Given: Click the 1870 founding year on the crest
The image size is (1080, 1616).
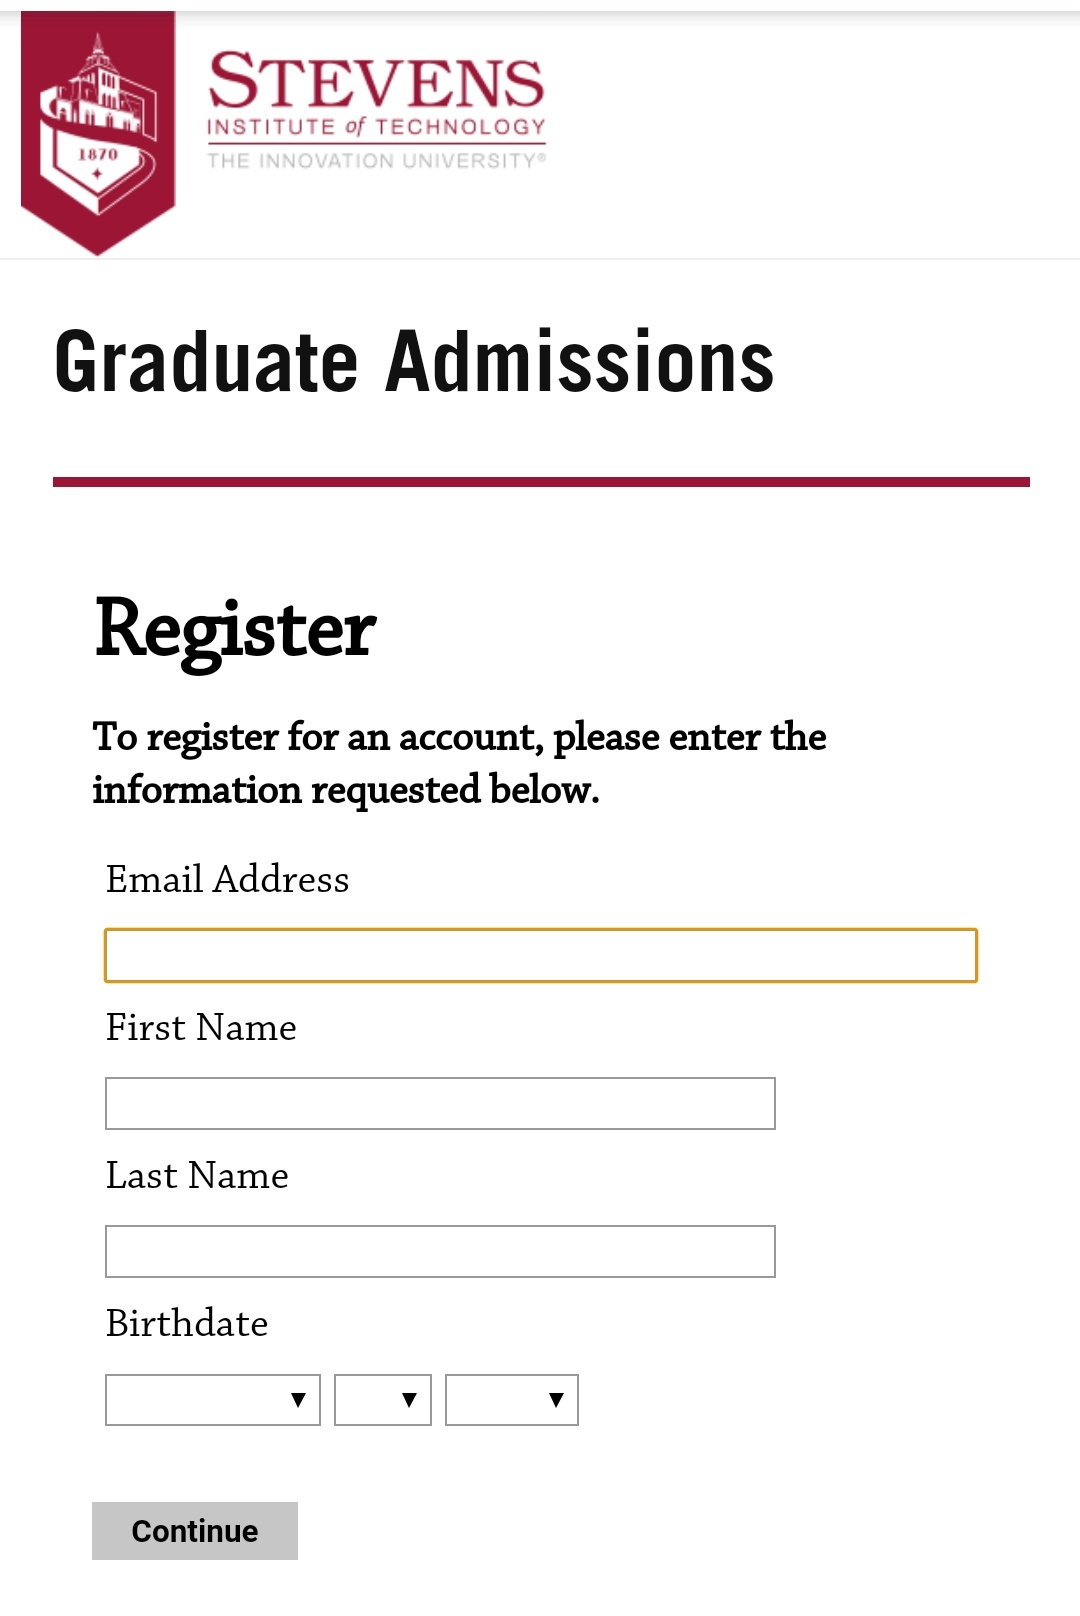Looking at the screenshot, I should [98, 154].
